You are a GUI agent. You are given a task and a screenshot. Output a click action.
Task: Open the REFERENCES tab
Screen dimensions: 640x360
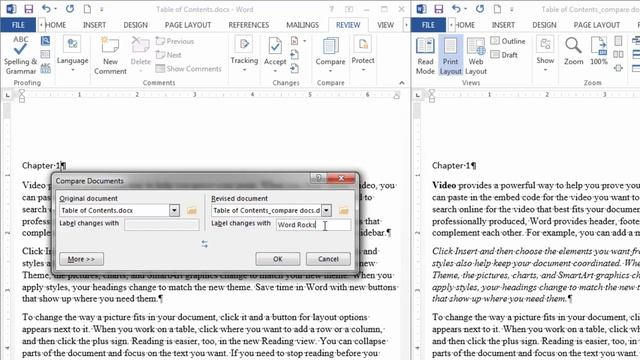[x=249, y=25]
